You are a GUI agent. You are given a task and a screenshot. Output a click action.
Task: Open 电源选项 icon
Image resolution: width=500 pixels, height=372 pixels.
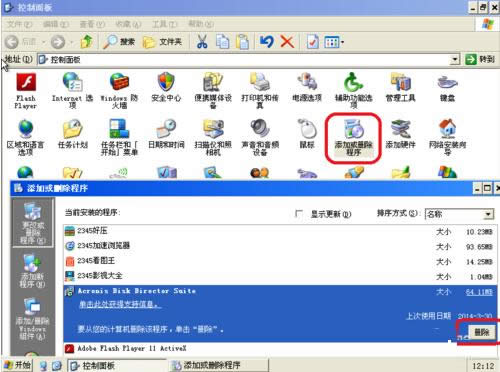[x=307, y=88]
